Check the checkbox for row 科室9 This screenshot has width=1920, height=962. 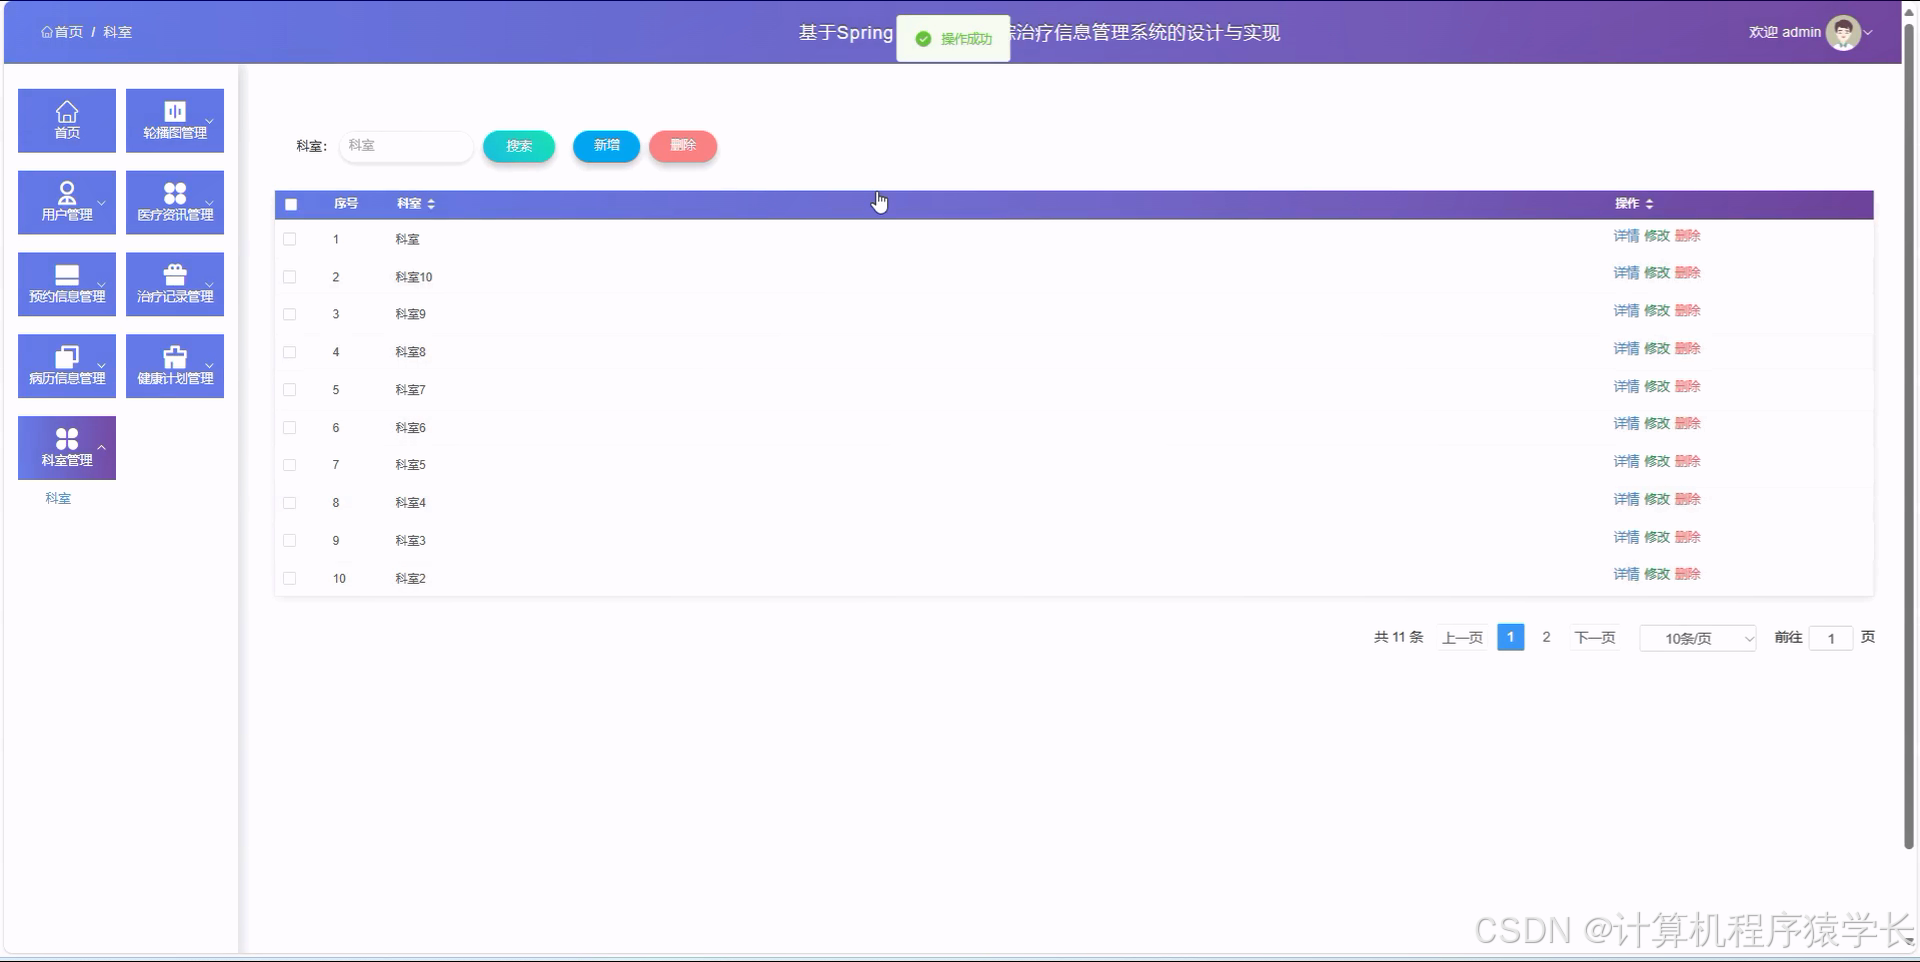(291, 314)
